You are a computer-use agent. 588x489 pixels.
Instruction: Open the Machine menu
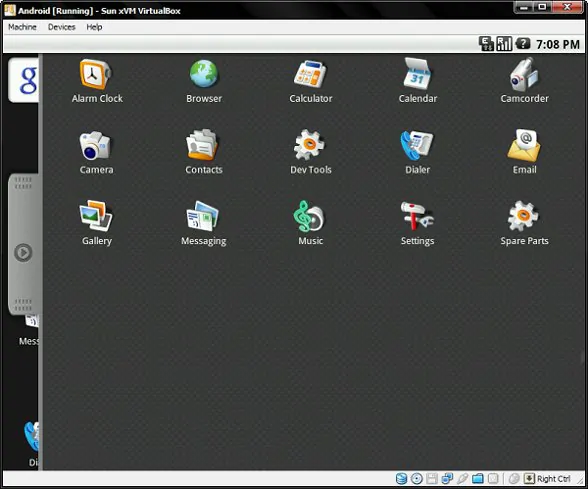(x=22, y=27)
